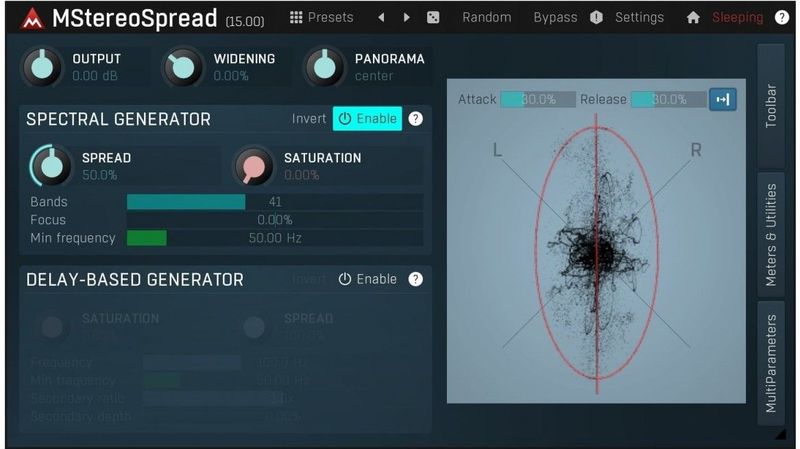Click the dice randomize icon
Viewport: 800px width, 449px height.
coord(433,18)
